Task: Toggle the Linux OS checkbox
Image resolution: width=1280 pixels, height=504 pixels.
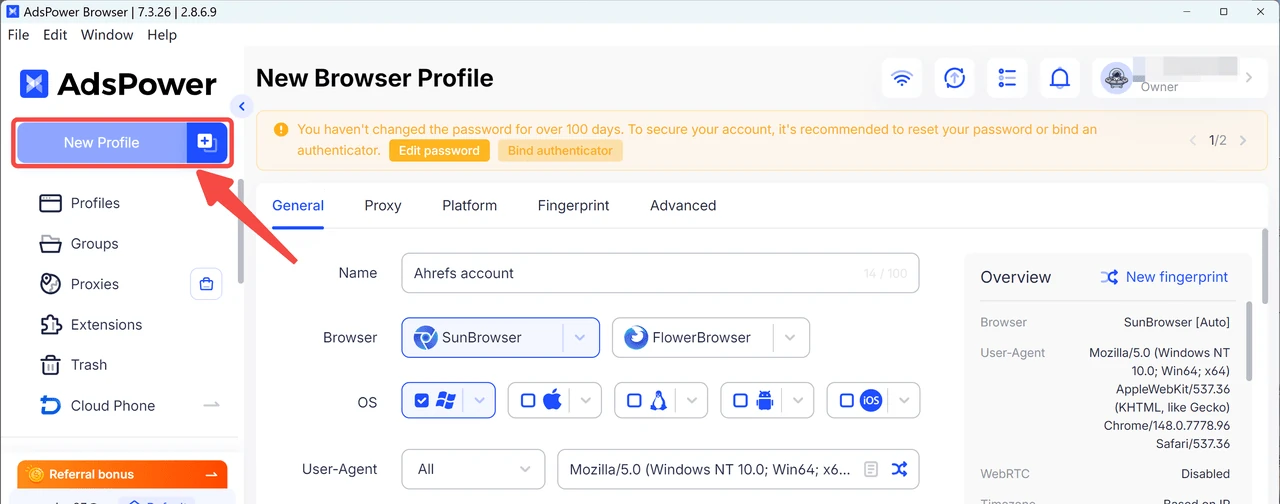Action: point(634,401)
